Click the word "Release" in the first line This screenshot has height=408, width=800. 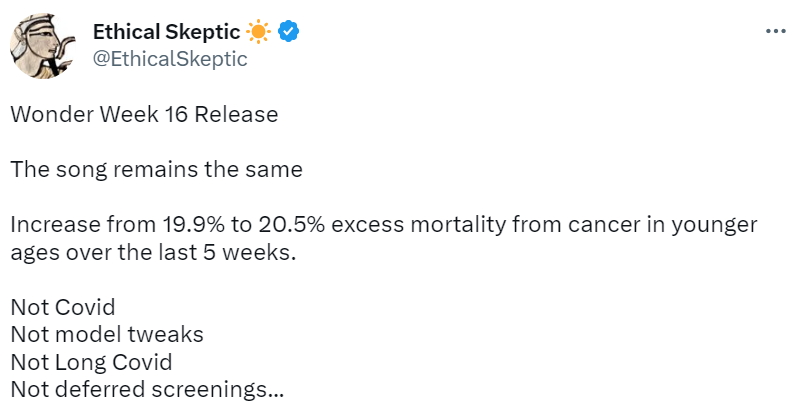pyautogui.click(x=236, y=114)
